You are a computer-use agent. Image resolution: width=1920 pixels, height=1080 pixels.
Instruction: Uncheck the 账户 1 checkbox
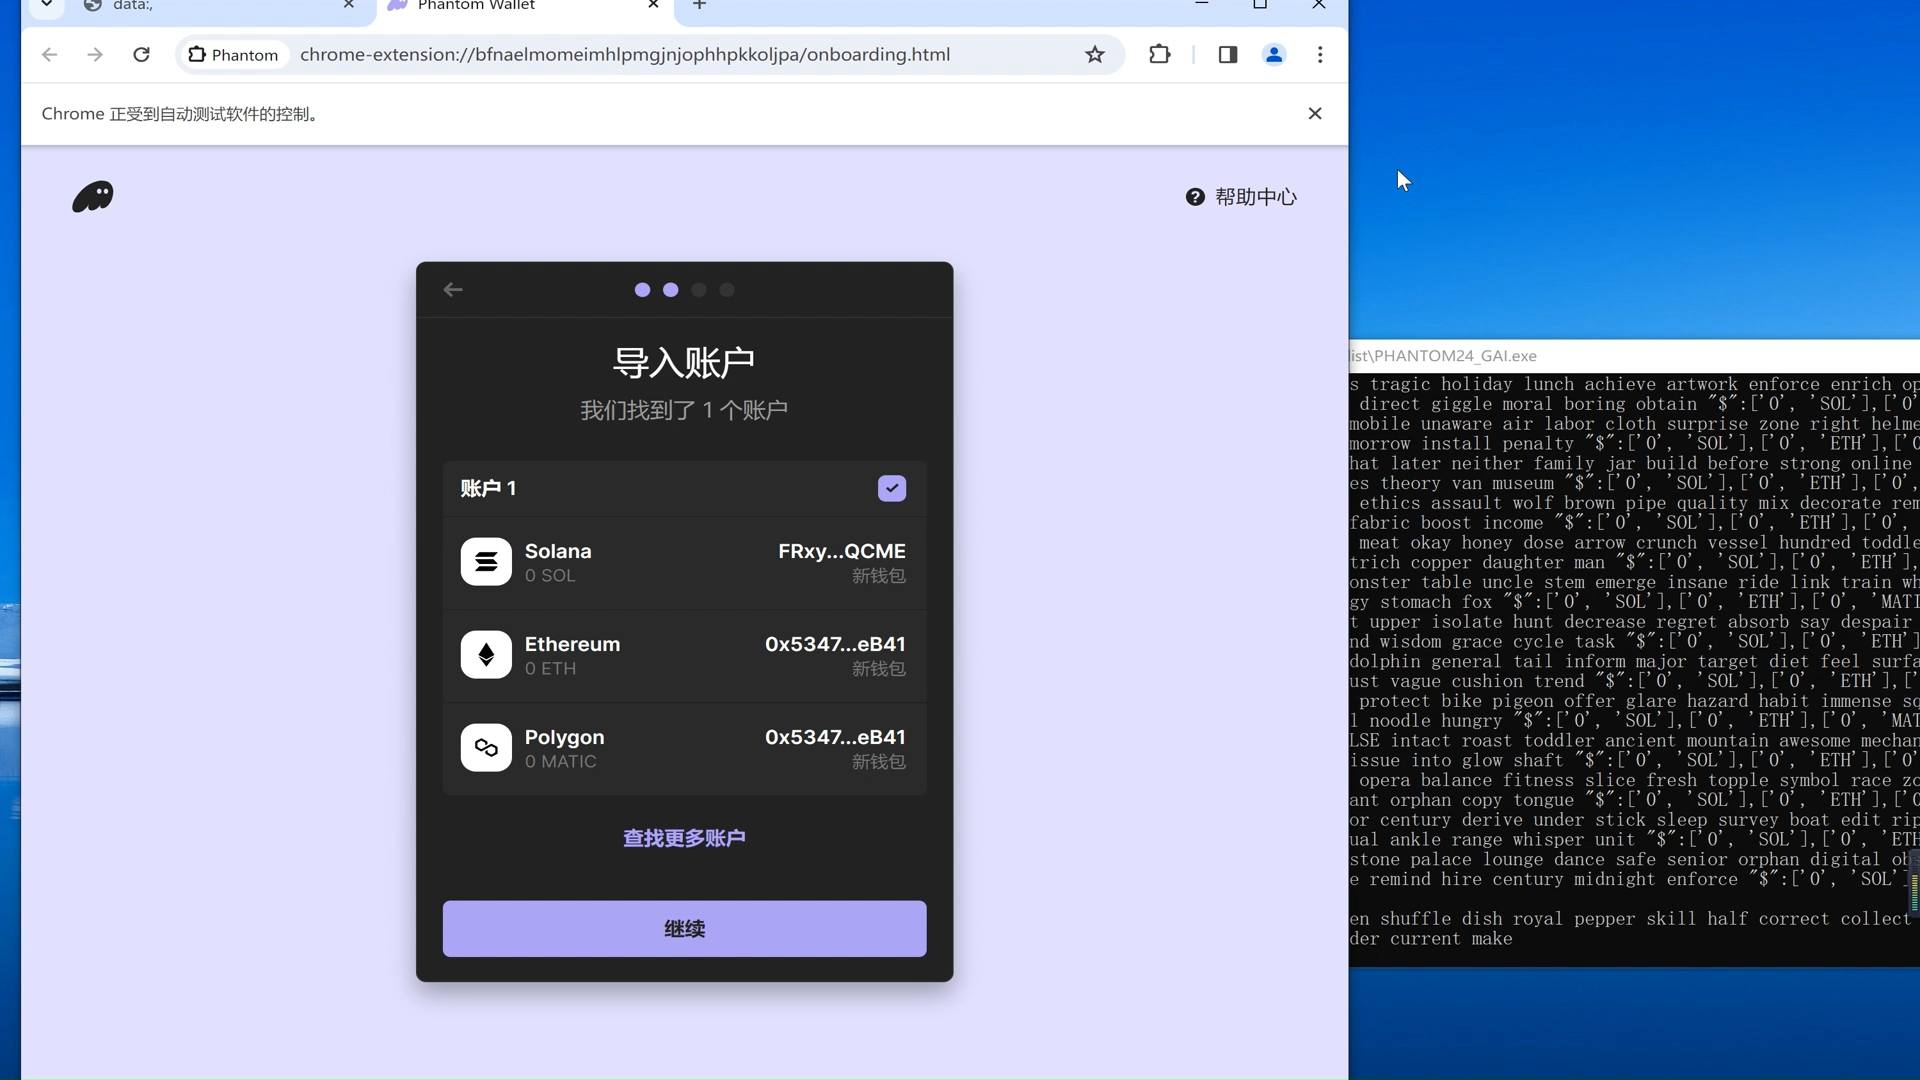pyautogui.click(x=892, y=488)
